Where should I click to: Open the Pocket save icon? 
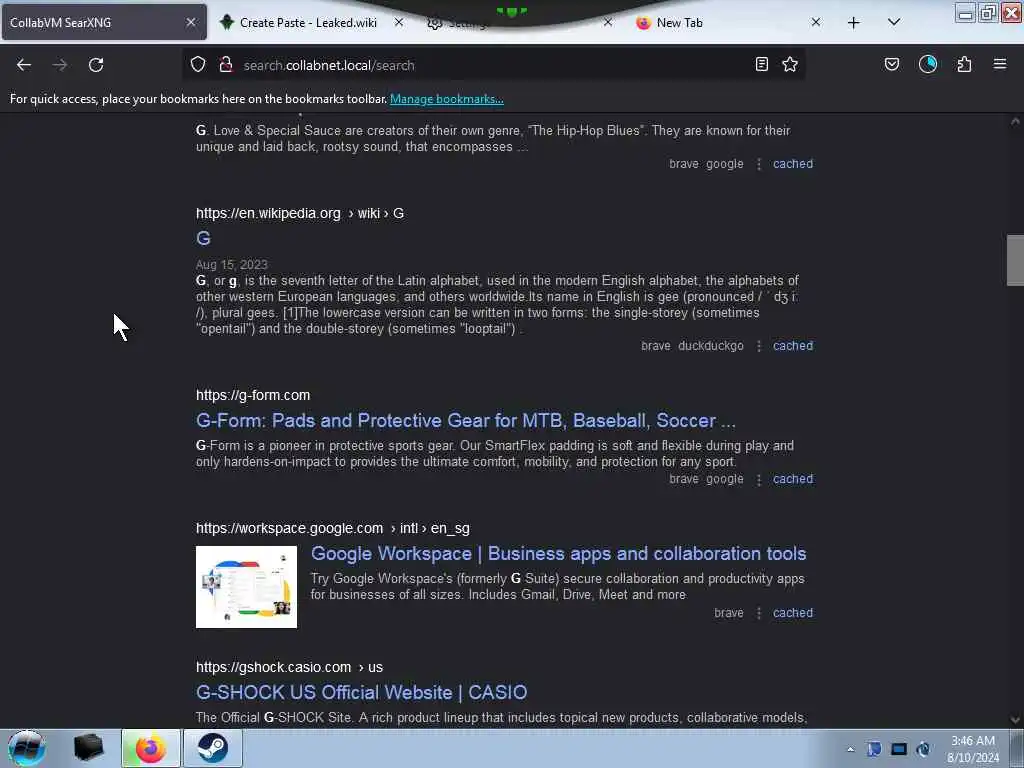pyautogui.click(x=892, y=64)
